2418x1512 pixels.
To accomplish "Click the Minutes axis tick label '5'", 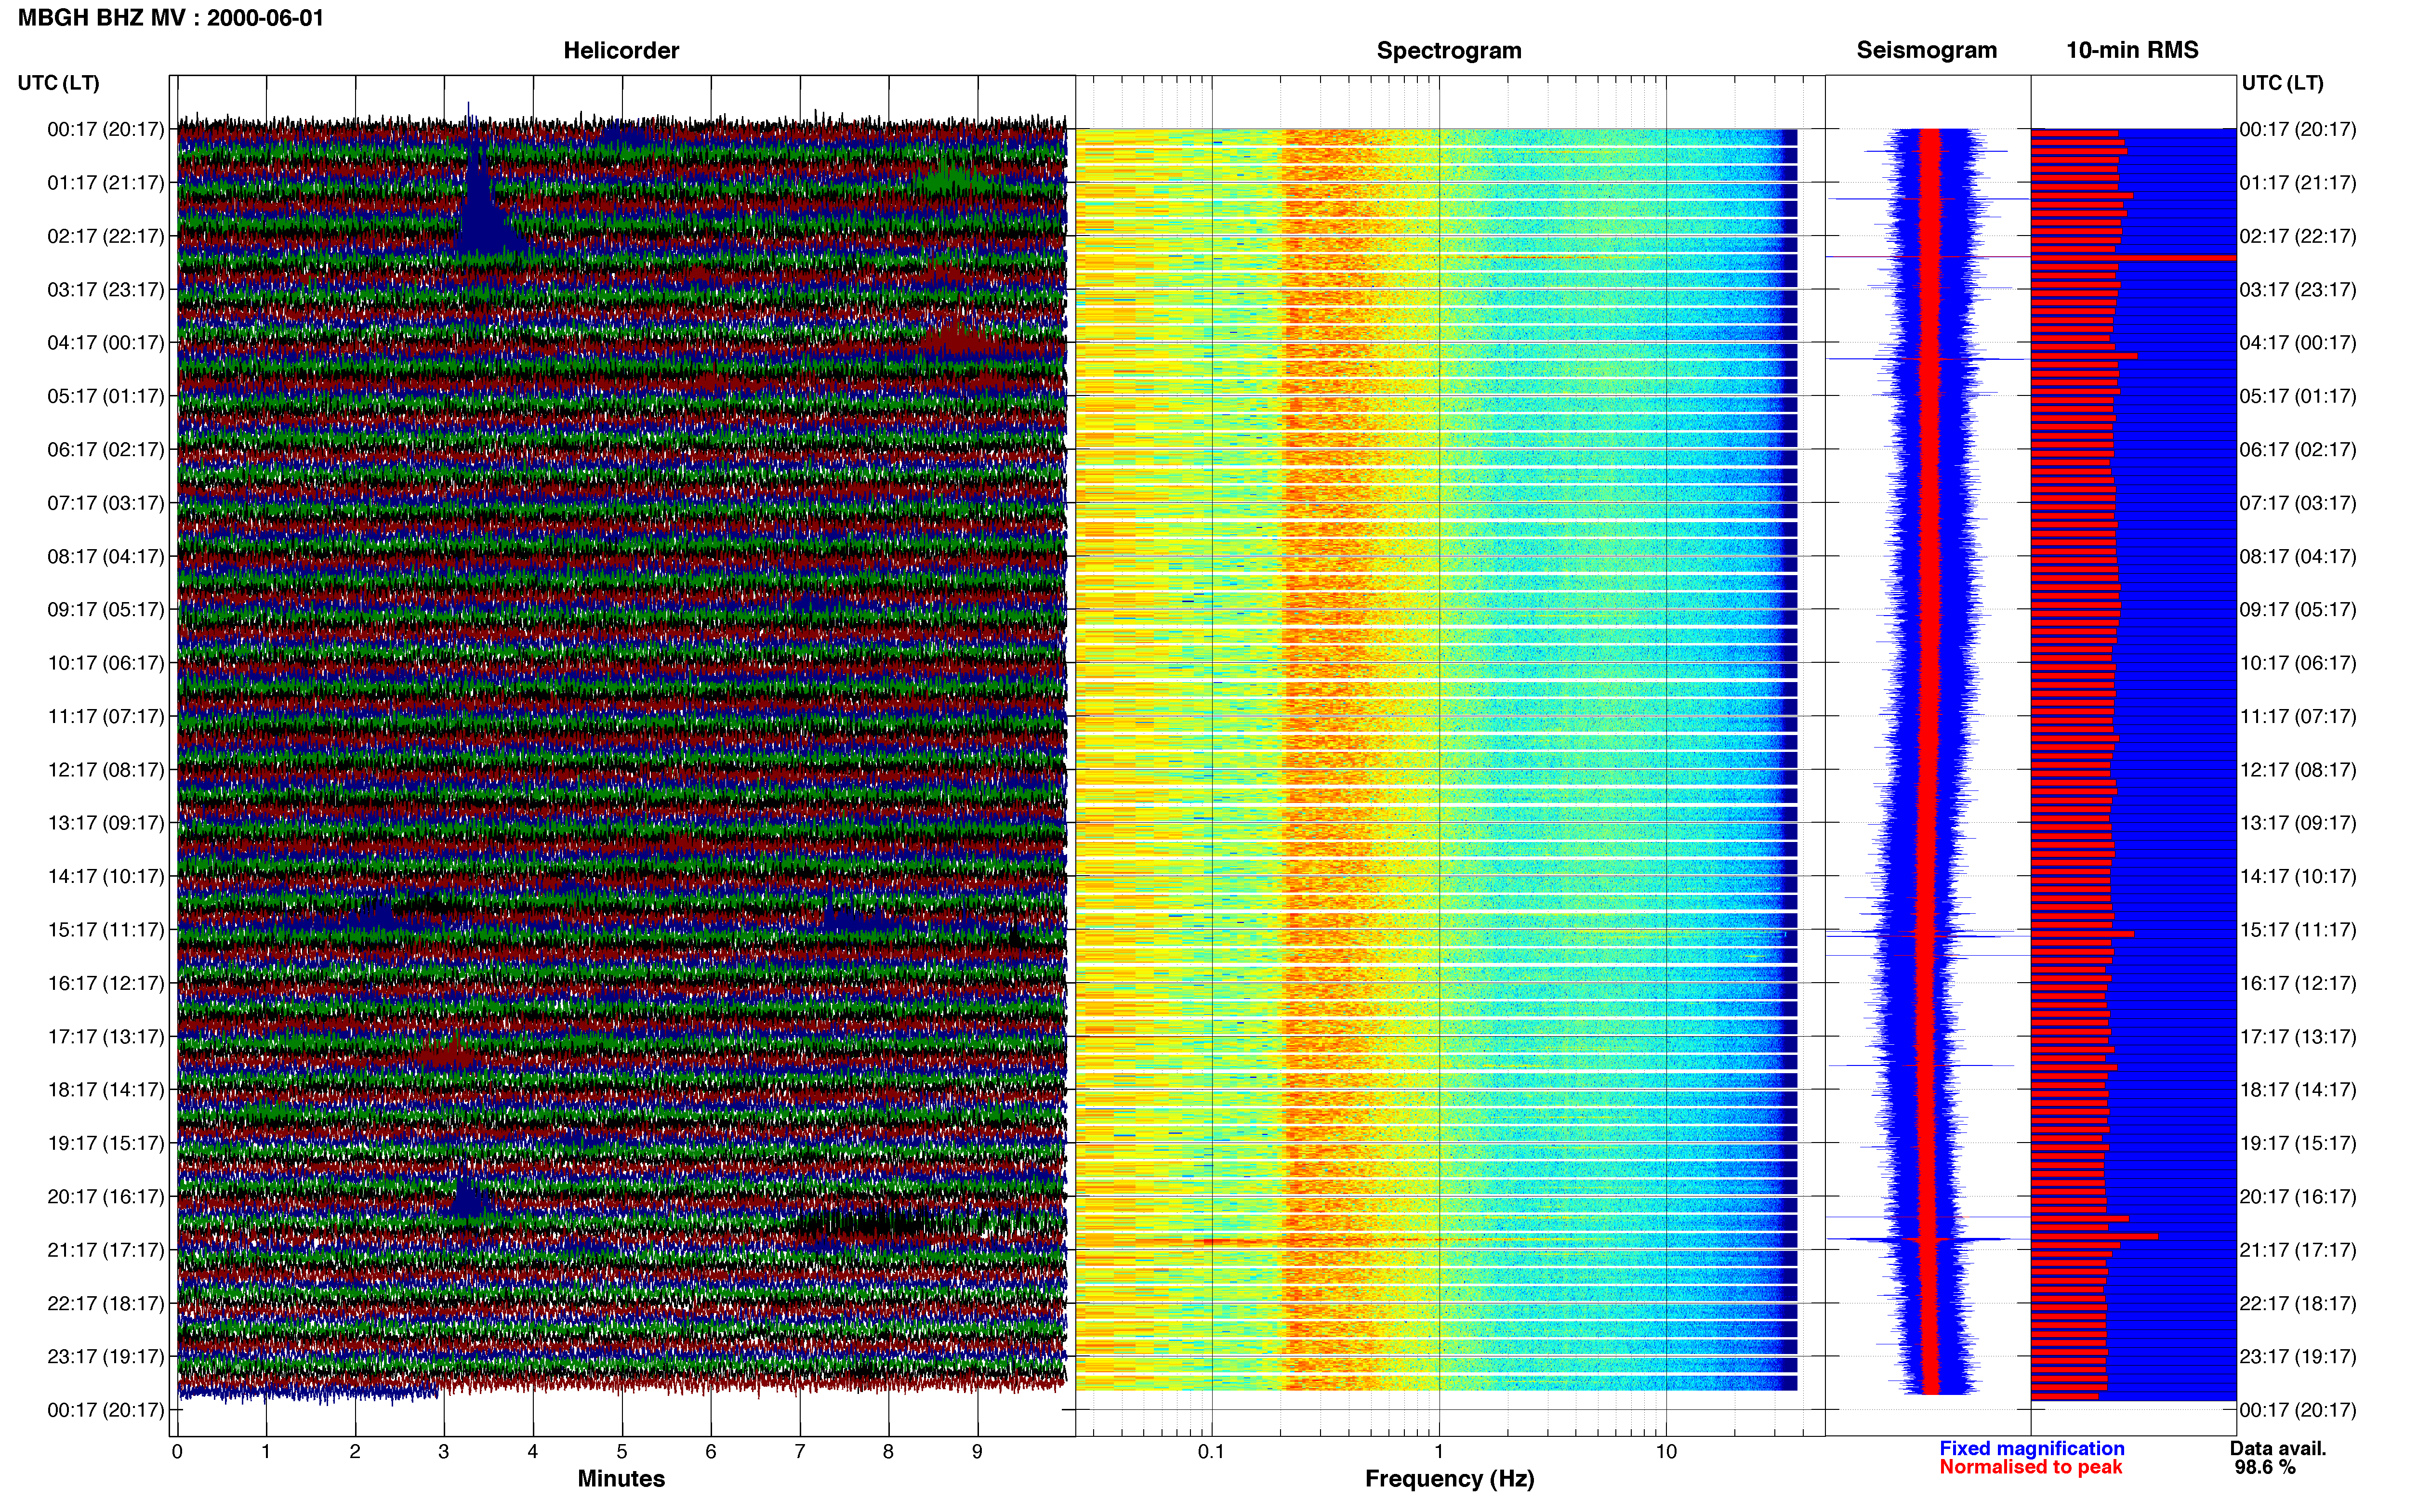I will 622,1452.
